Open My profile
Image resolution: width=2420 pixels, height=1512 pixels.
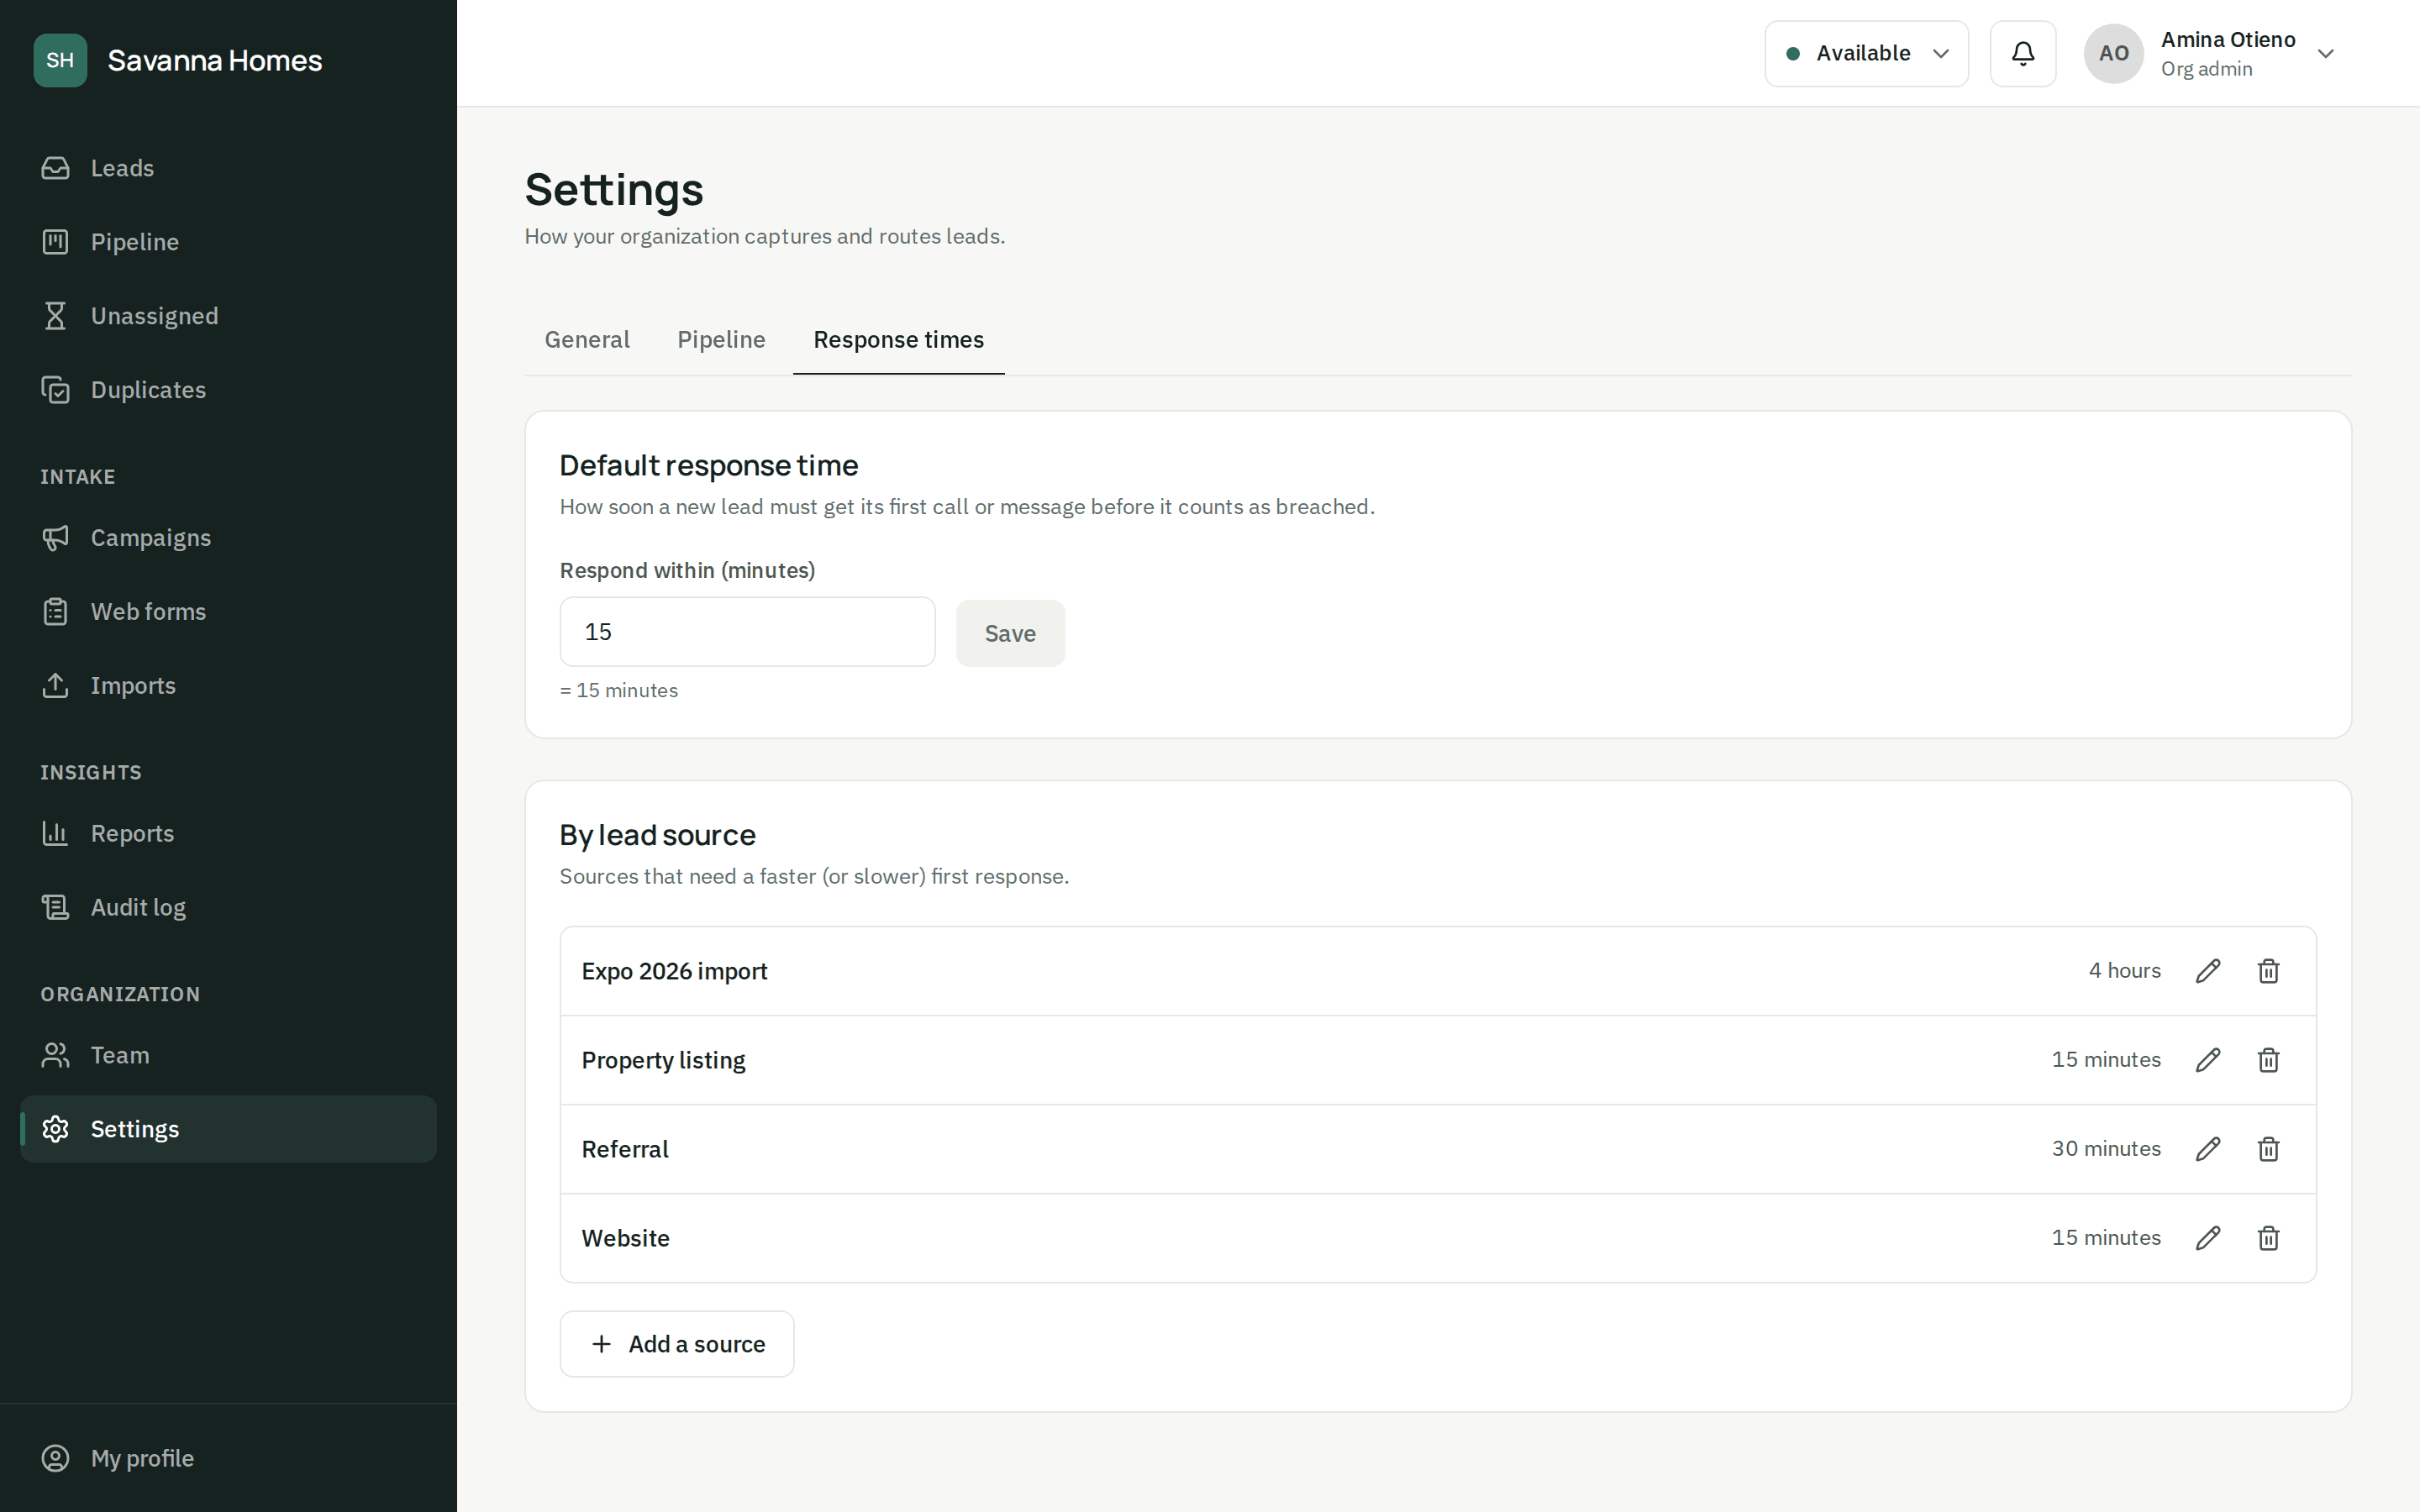228,1458
